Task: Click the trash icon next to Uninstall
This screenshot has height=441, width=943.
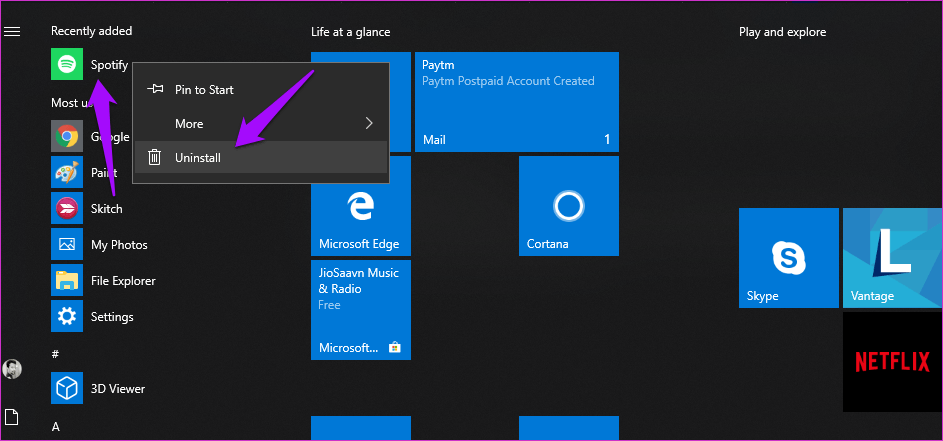Action: click(155, 158)
